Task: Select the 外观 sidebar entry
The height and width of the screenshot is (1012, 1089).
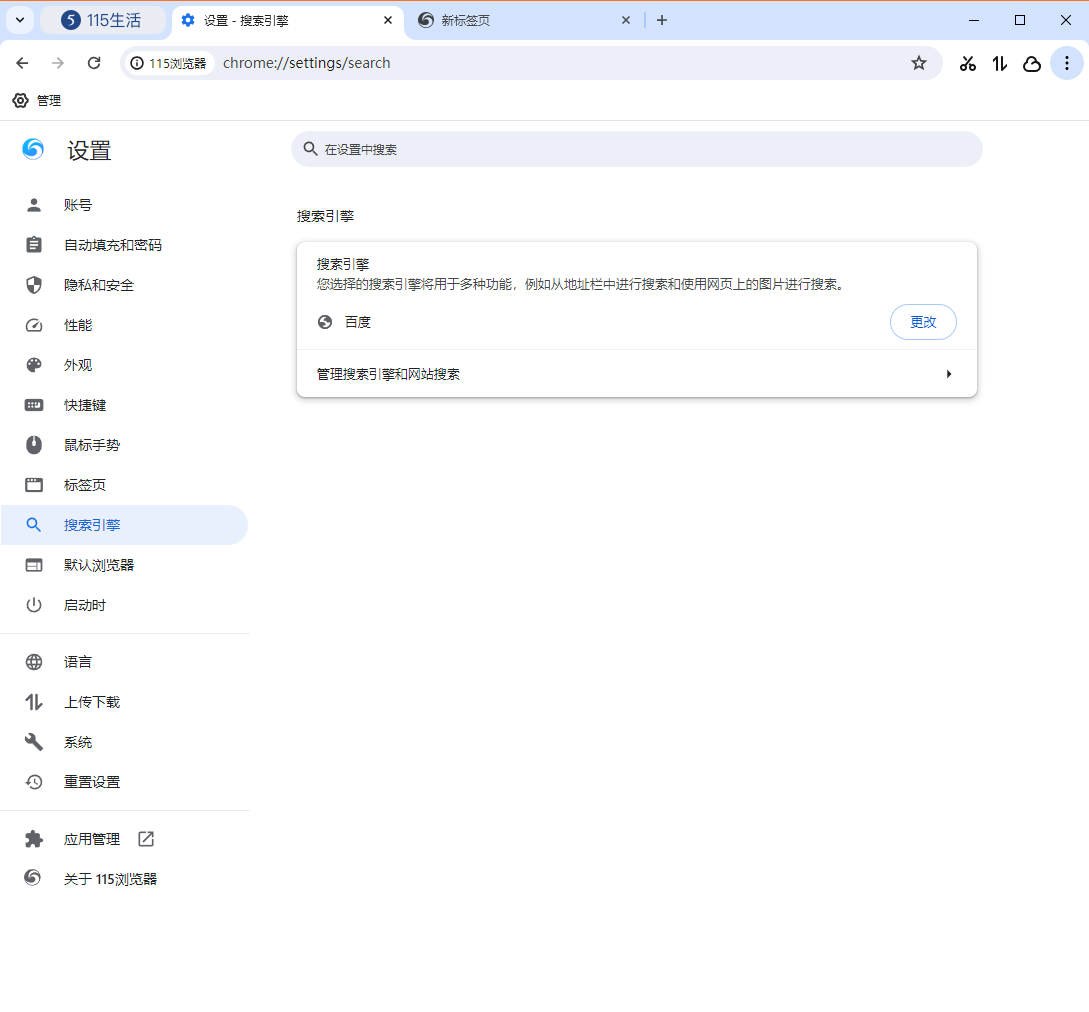Action: tap(77, 364)
